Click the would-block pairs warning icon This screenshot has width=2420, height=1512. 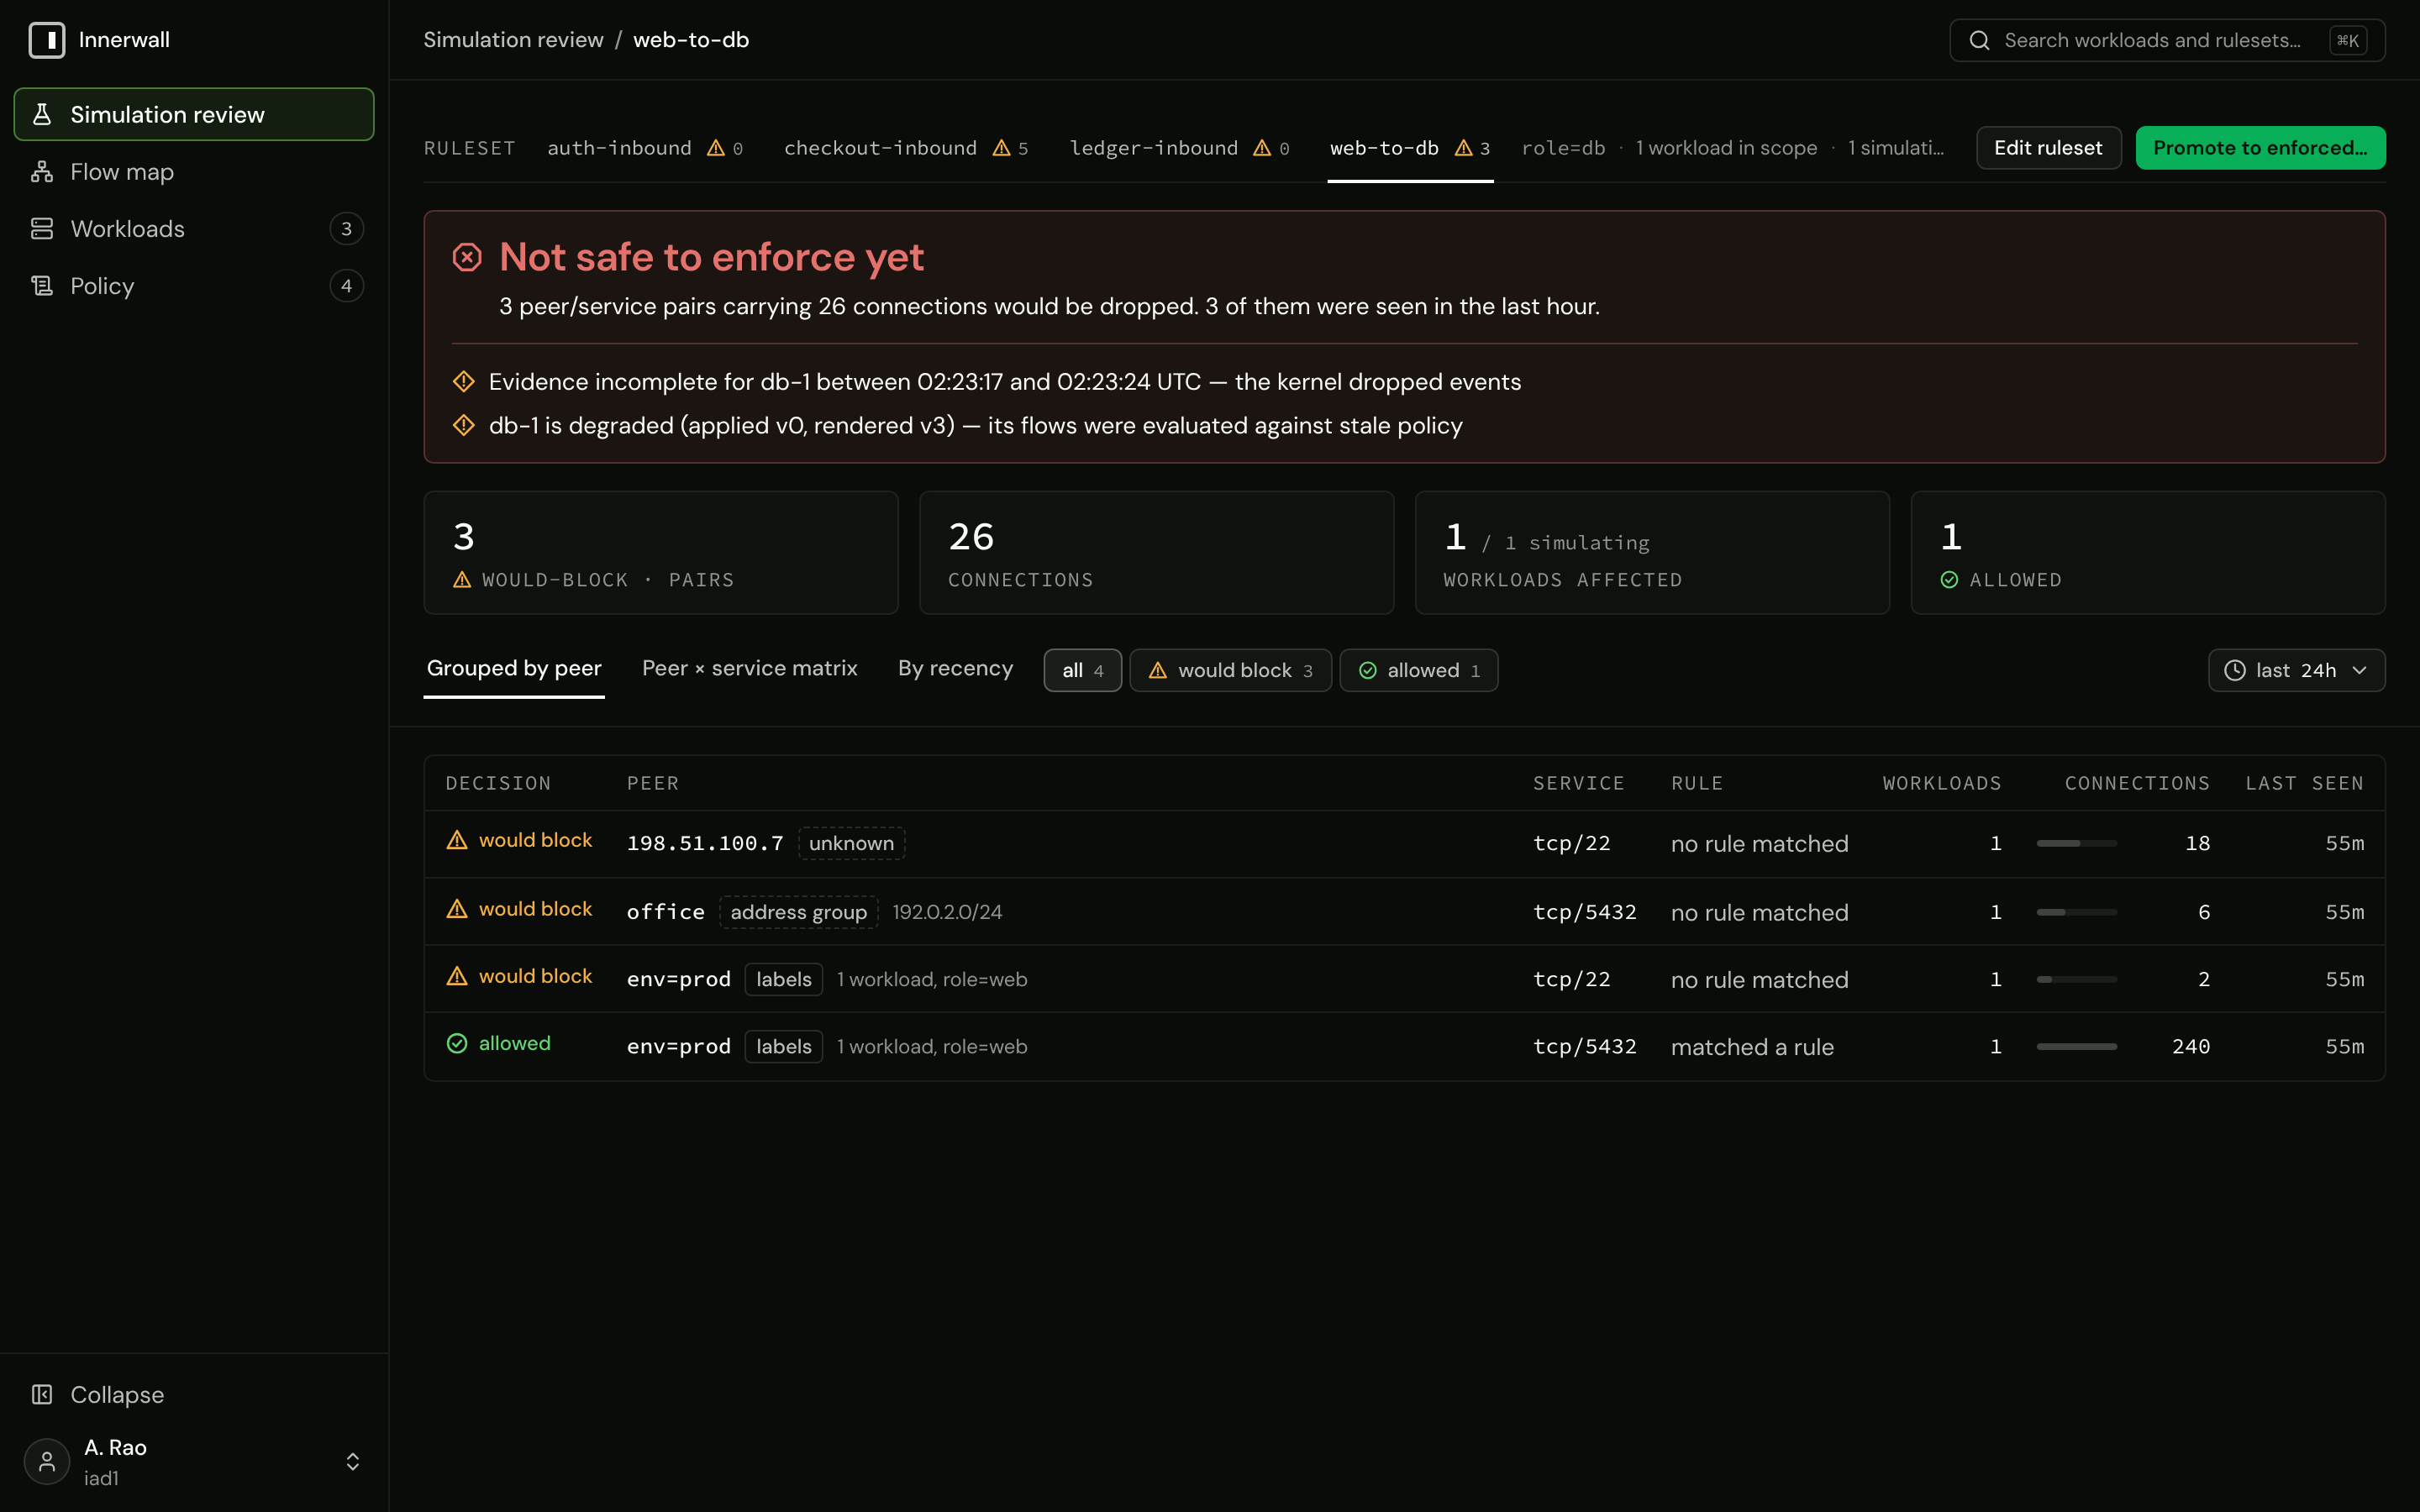point(462,580)
